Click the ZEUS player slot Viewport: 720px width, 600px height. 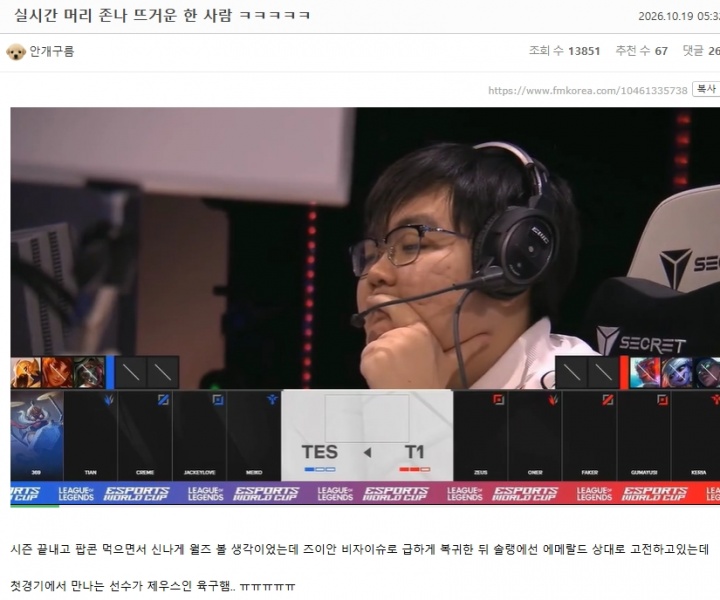click(x=480, y=435)
